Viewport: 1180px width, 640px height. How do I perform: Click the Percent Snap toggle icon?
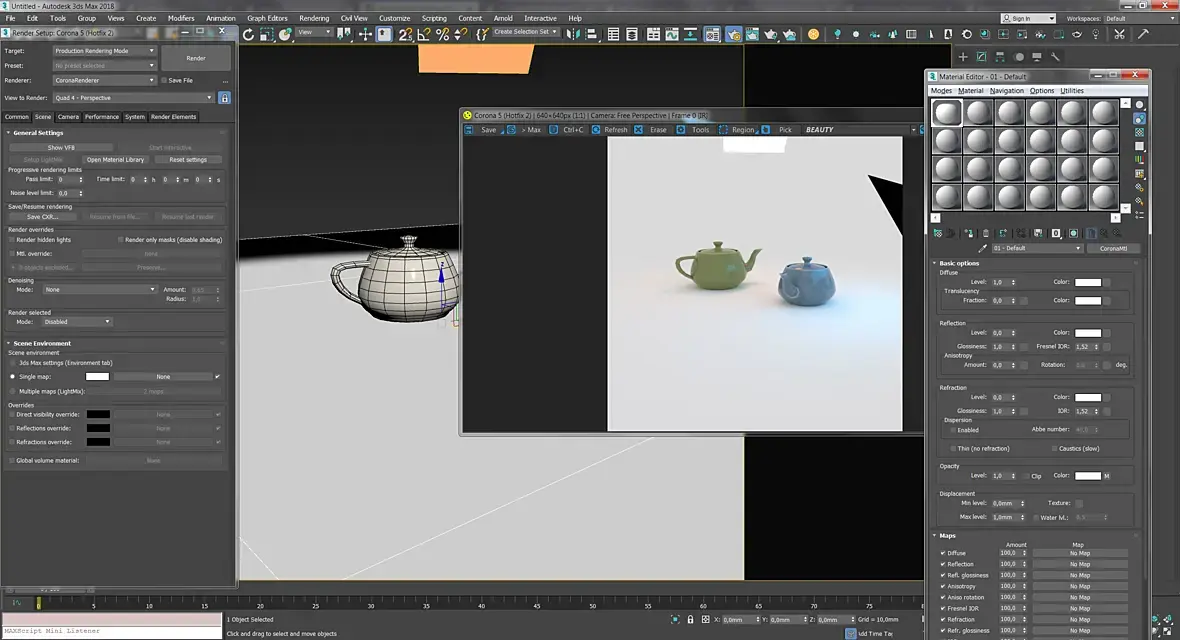pyautogui.click(x=442, y=34)
